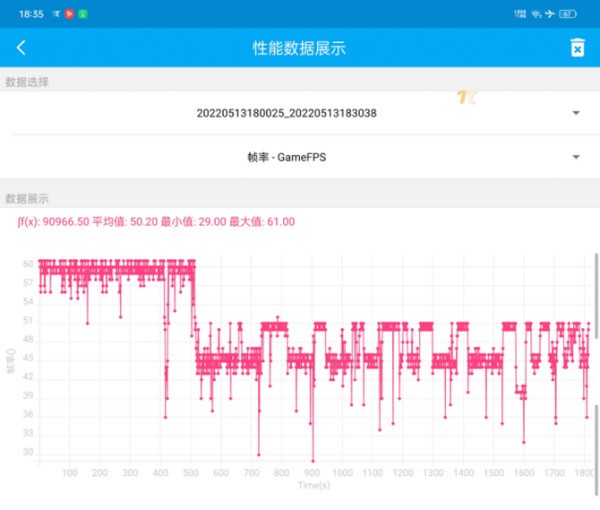This screenshot has width=600, height=510.
Task: Select the 900 tick on the time axis
Action: point(311,473)
